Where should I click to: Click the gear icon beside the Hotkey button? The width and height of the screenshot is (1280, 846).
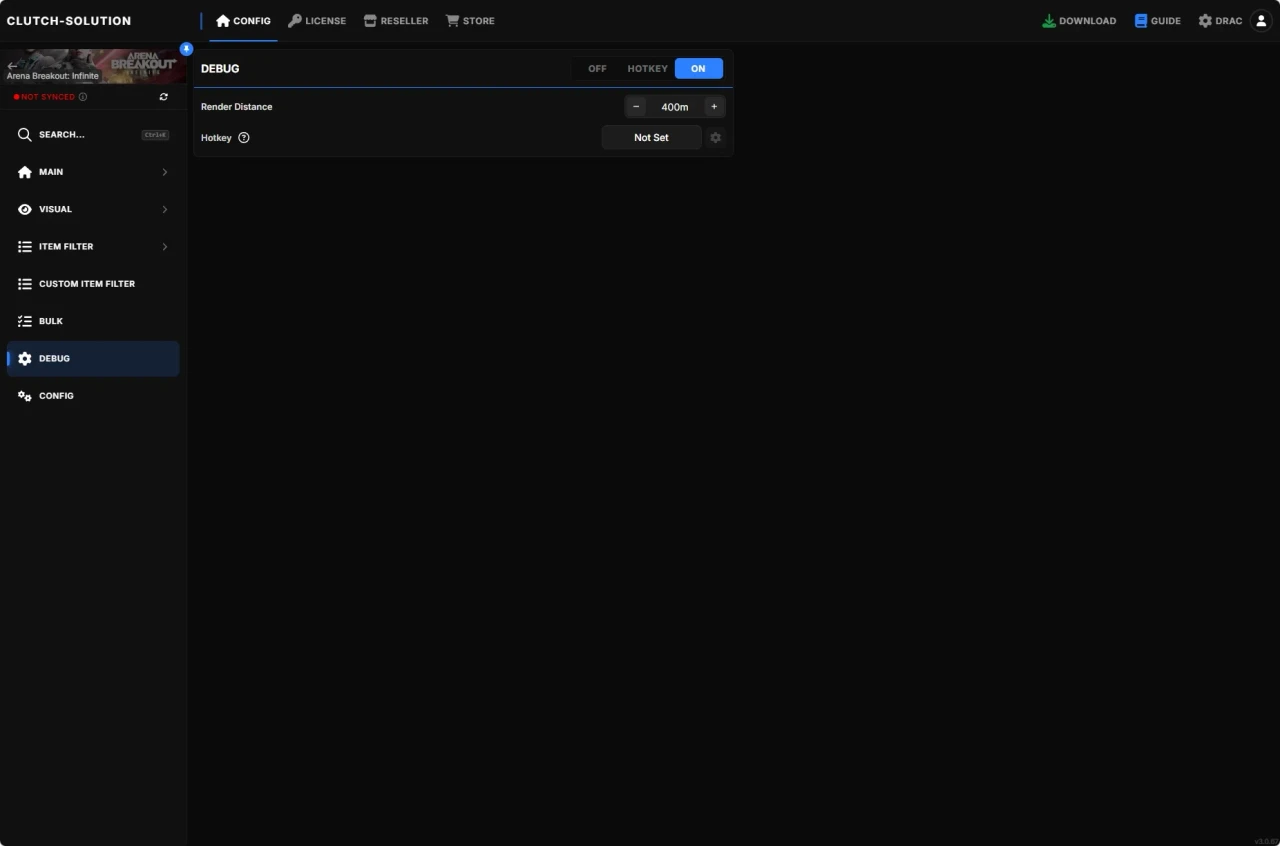(x=716, y=137)
